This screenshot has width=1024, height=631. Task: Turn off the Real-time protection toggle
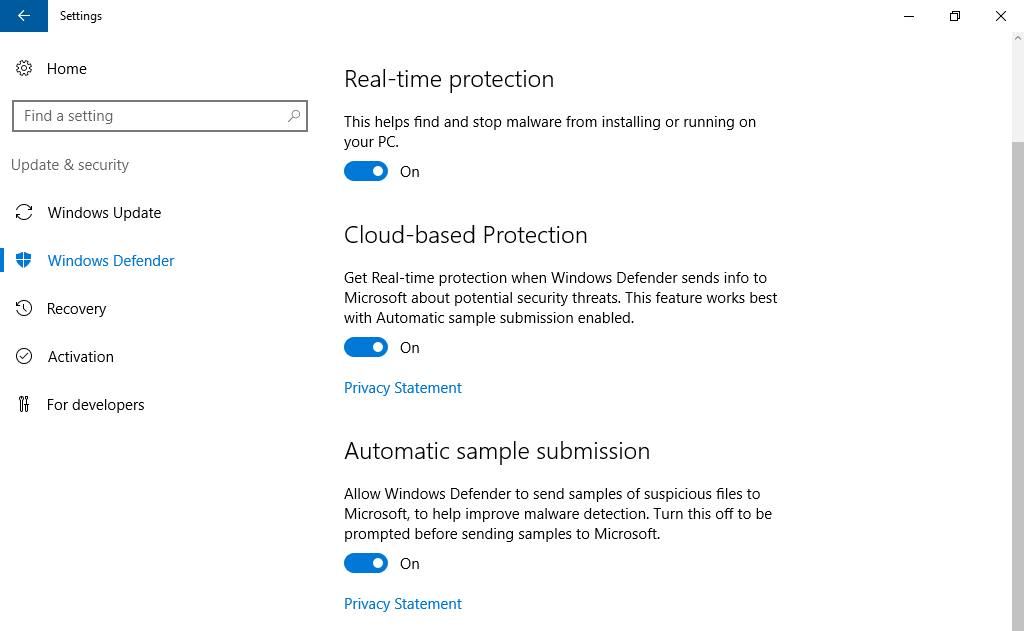pos(366,172)
